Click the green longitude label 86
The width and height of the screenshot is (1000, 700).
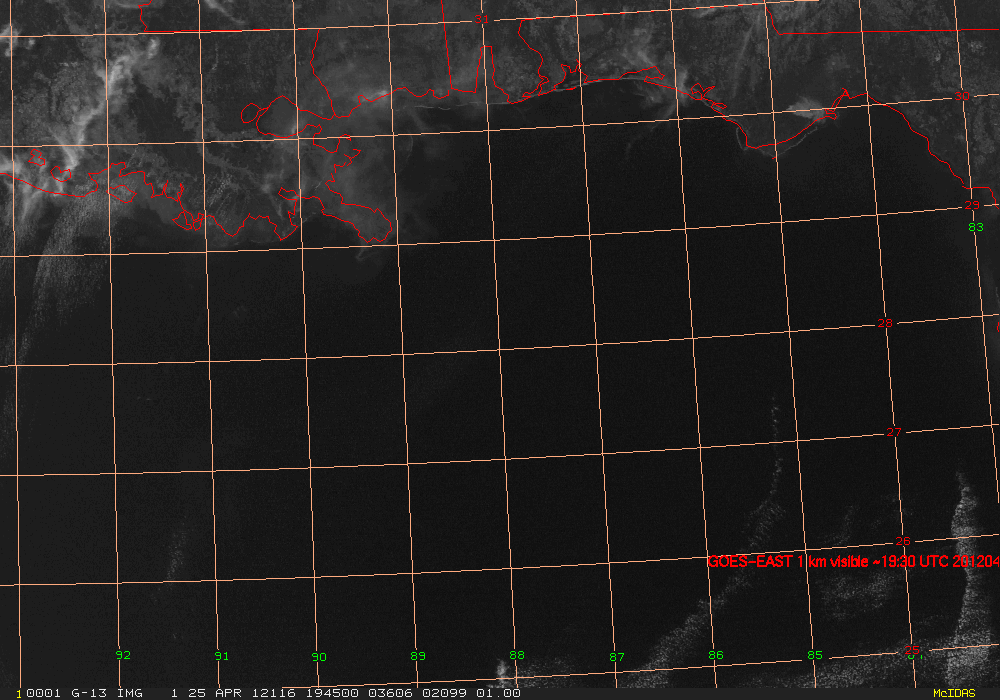(716, 655)
